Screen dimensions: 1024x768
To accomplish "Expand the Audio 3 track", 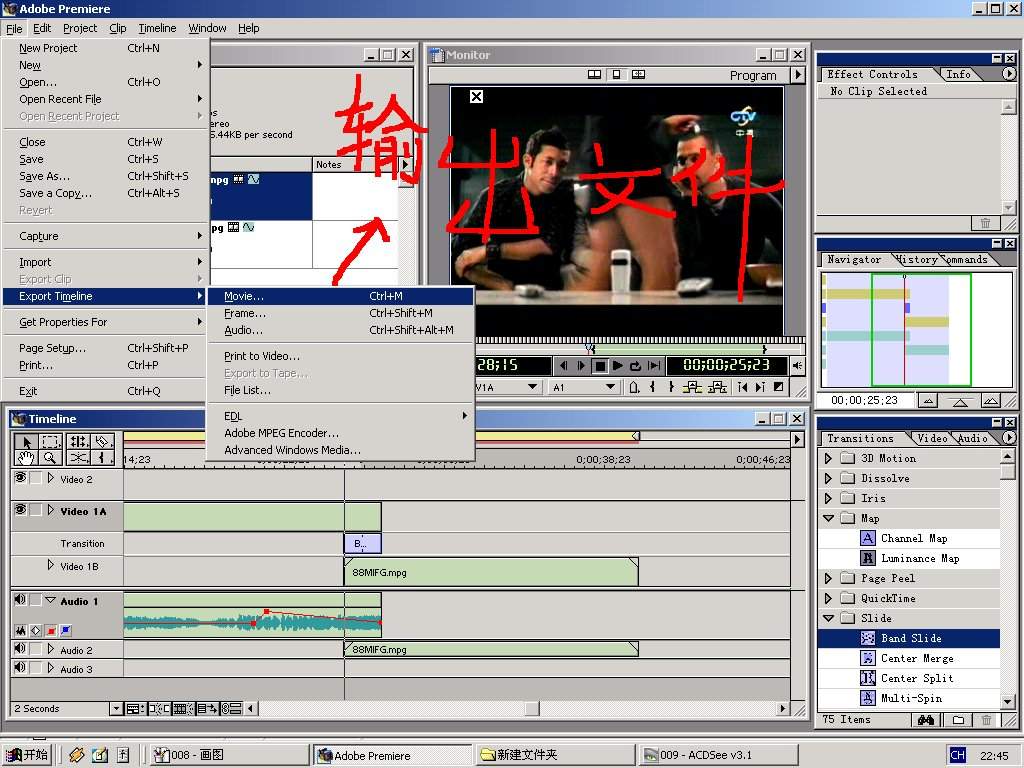I will (x=51, y=668).
